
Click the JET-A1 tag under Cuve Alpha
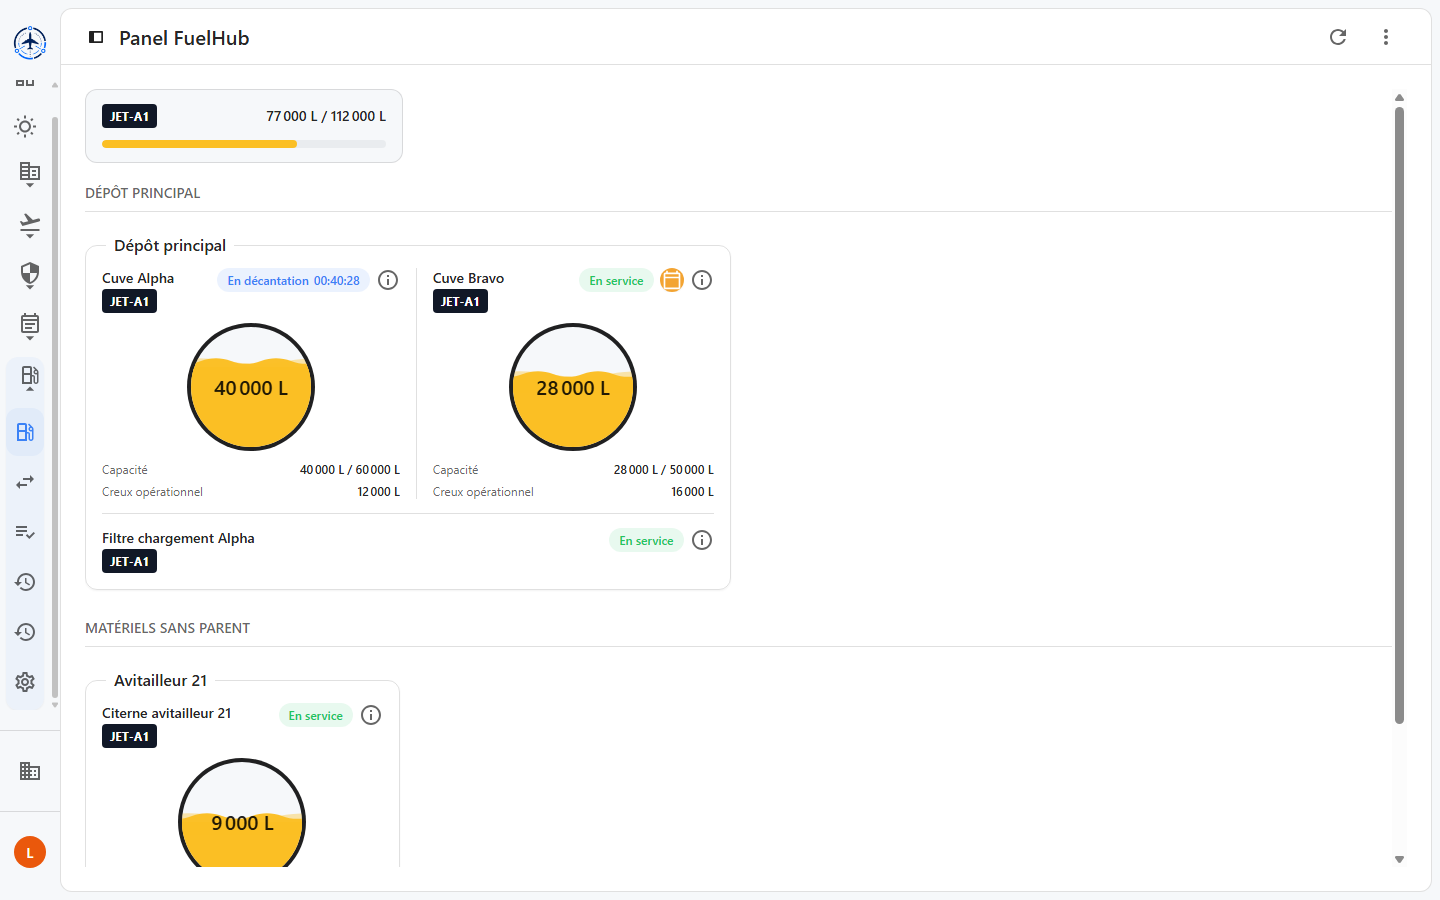(x=129, y=301)
